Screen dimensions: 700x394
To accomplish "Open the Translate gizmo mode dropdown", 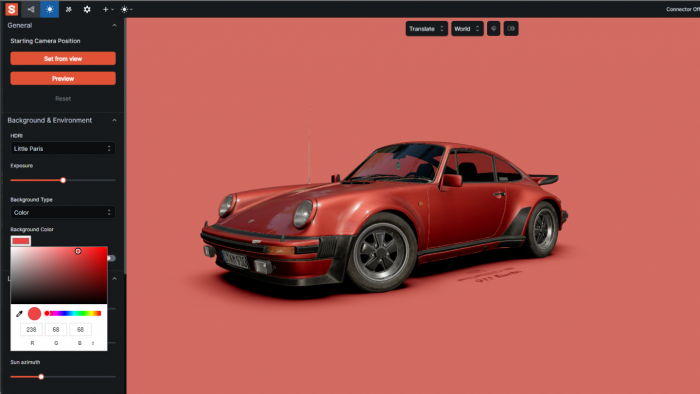I will (x=426, y=29).
